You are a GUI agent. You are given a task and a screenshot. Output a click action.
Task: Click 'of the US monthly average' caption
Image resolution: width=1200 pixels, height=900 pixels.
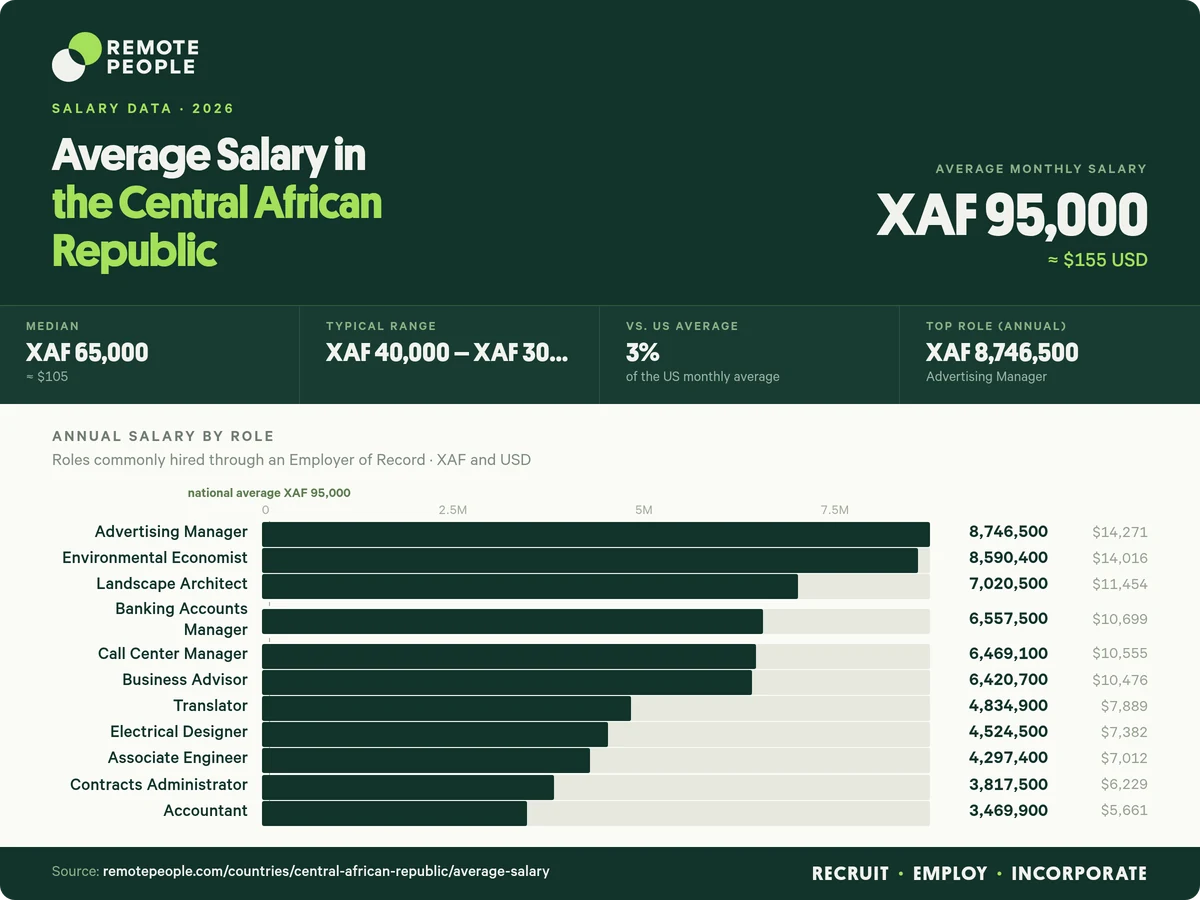coord(703,377)
